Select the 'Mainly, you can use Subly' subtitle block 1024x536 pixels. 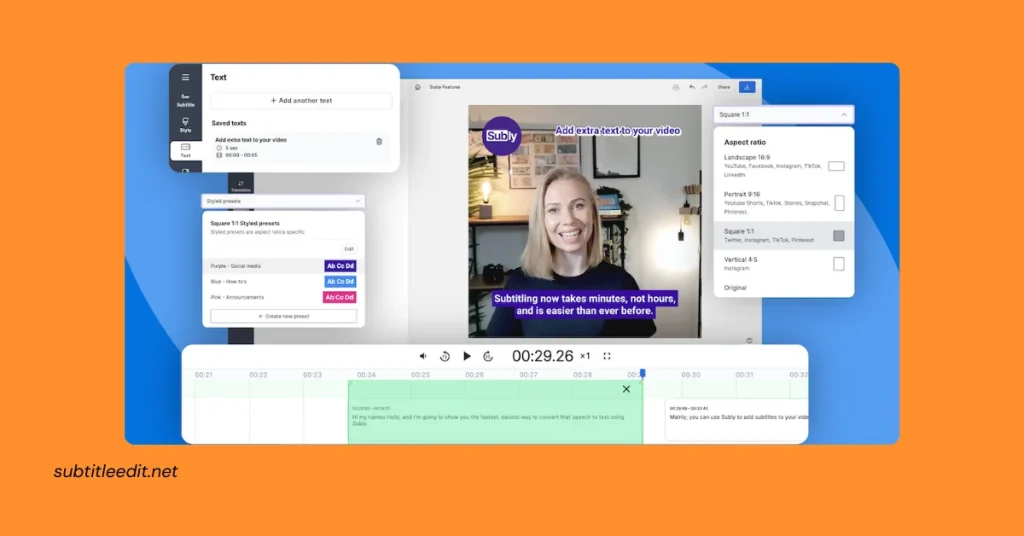click(x=737, y=420)
